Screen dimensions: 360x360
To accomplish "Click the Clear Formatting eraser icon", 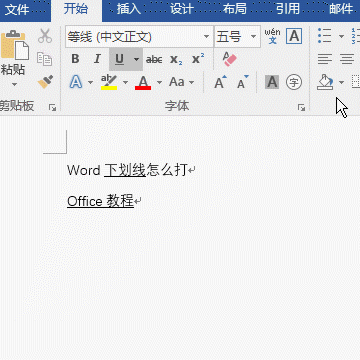I will pos(229,59).
